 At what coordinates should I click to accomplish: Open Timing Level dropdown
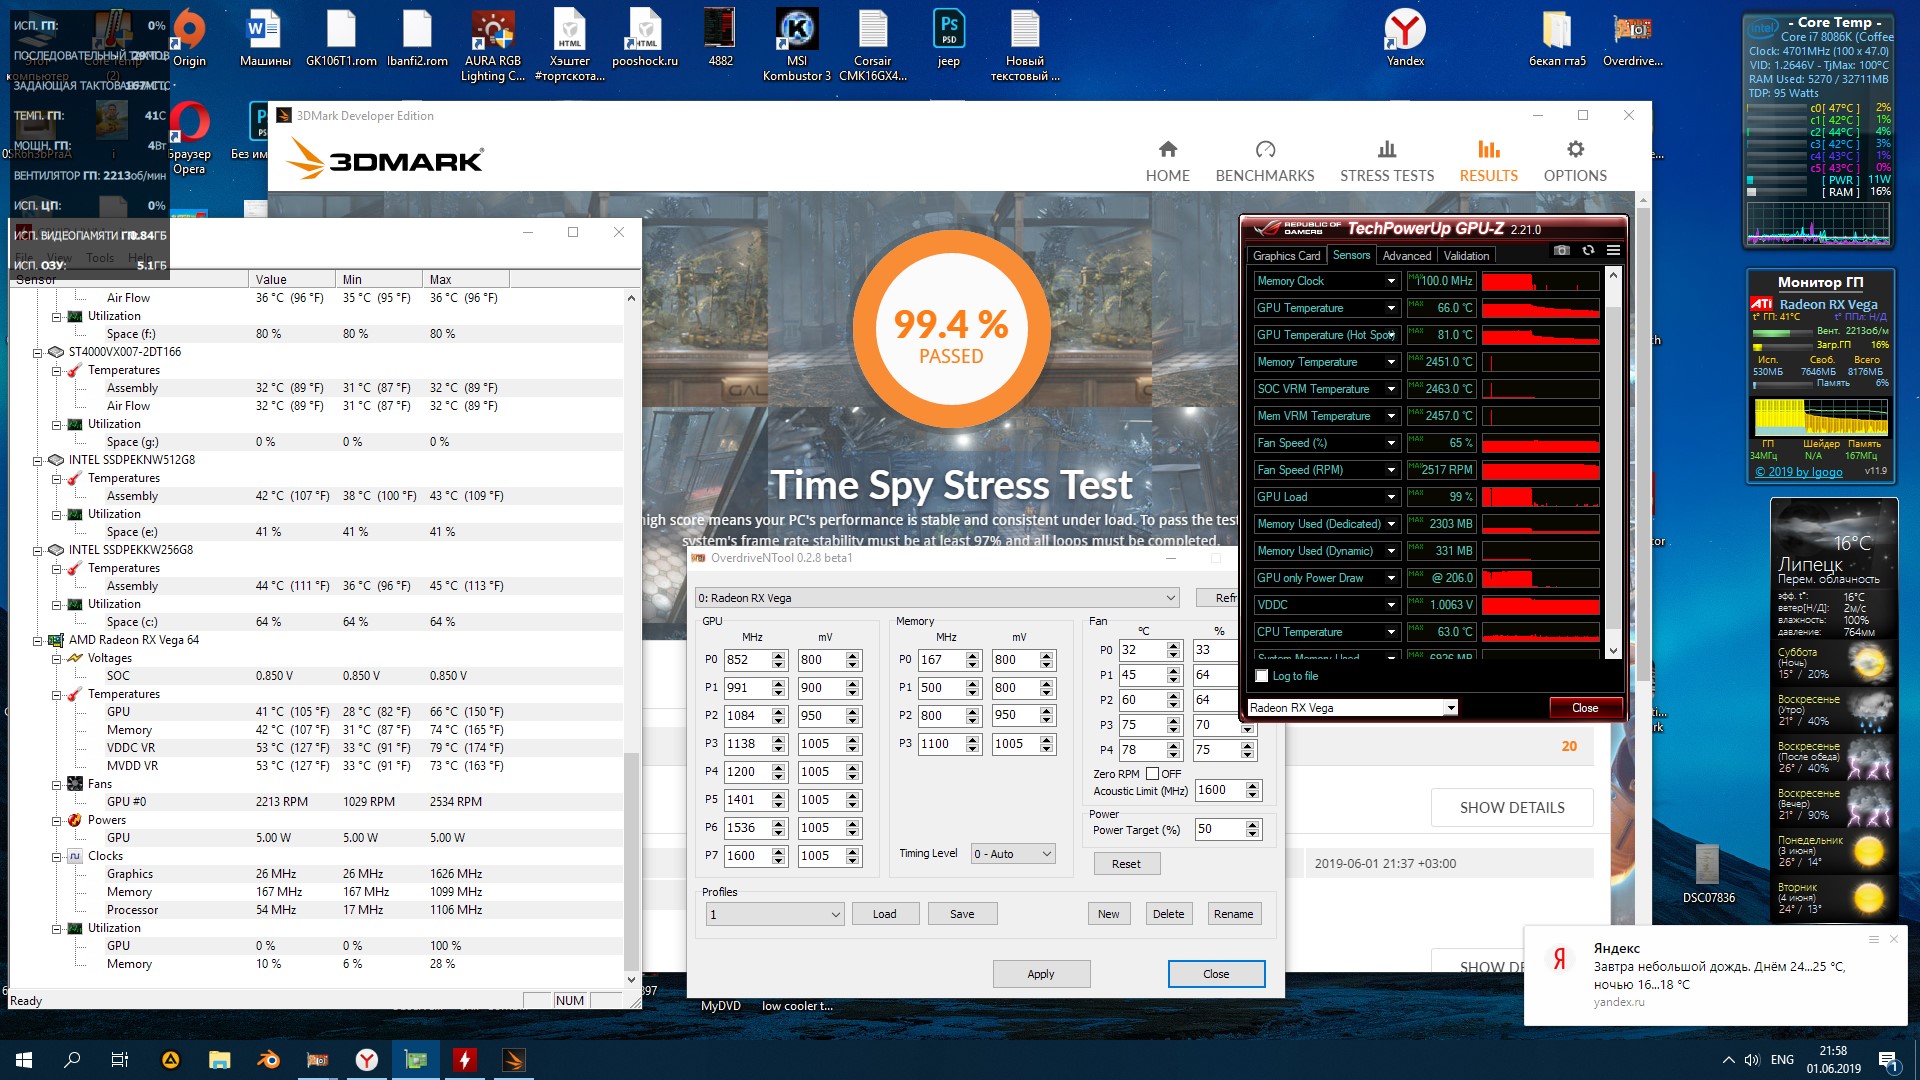[1013, 853]
